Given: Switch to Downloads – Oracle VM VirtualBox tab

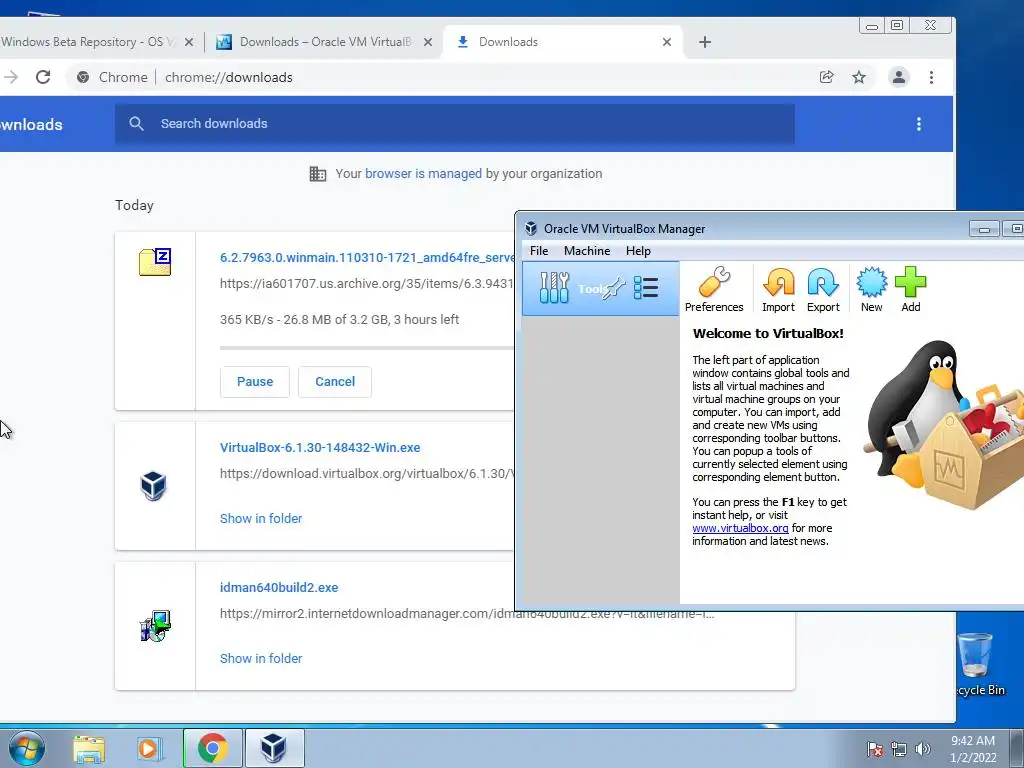Looking at the screenshot, I should [x=325, y=42].
